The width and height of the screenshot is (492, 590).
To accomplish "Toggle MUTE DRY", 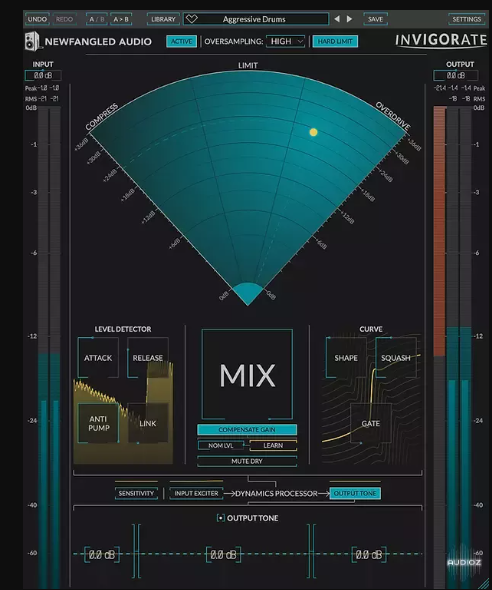I will point(247,461).
